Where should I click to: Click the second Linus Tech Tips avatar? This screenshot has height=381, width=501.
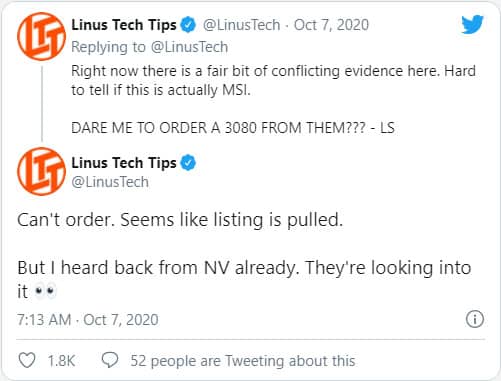click(x=41, y=171)
